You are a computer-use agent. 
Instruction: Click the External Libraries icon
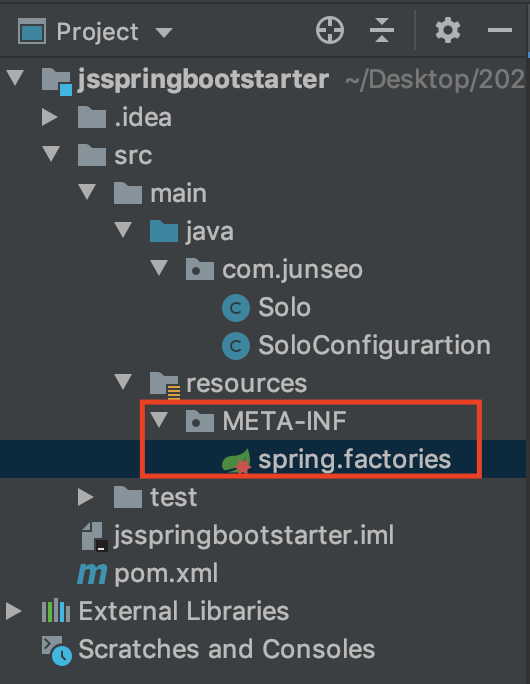click(x=56, y=611)
